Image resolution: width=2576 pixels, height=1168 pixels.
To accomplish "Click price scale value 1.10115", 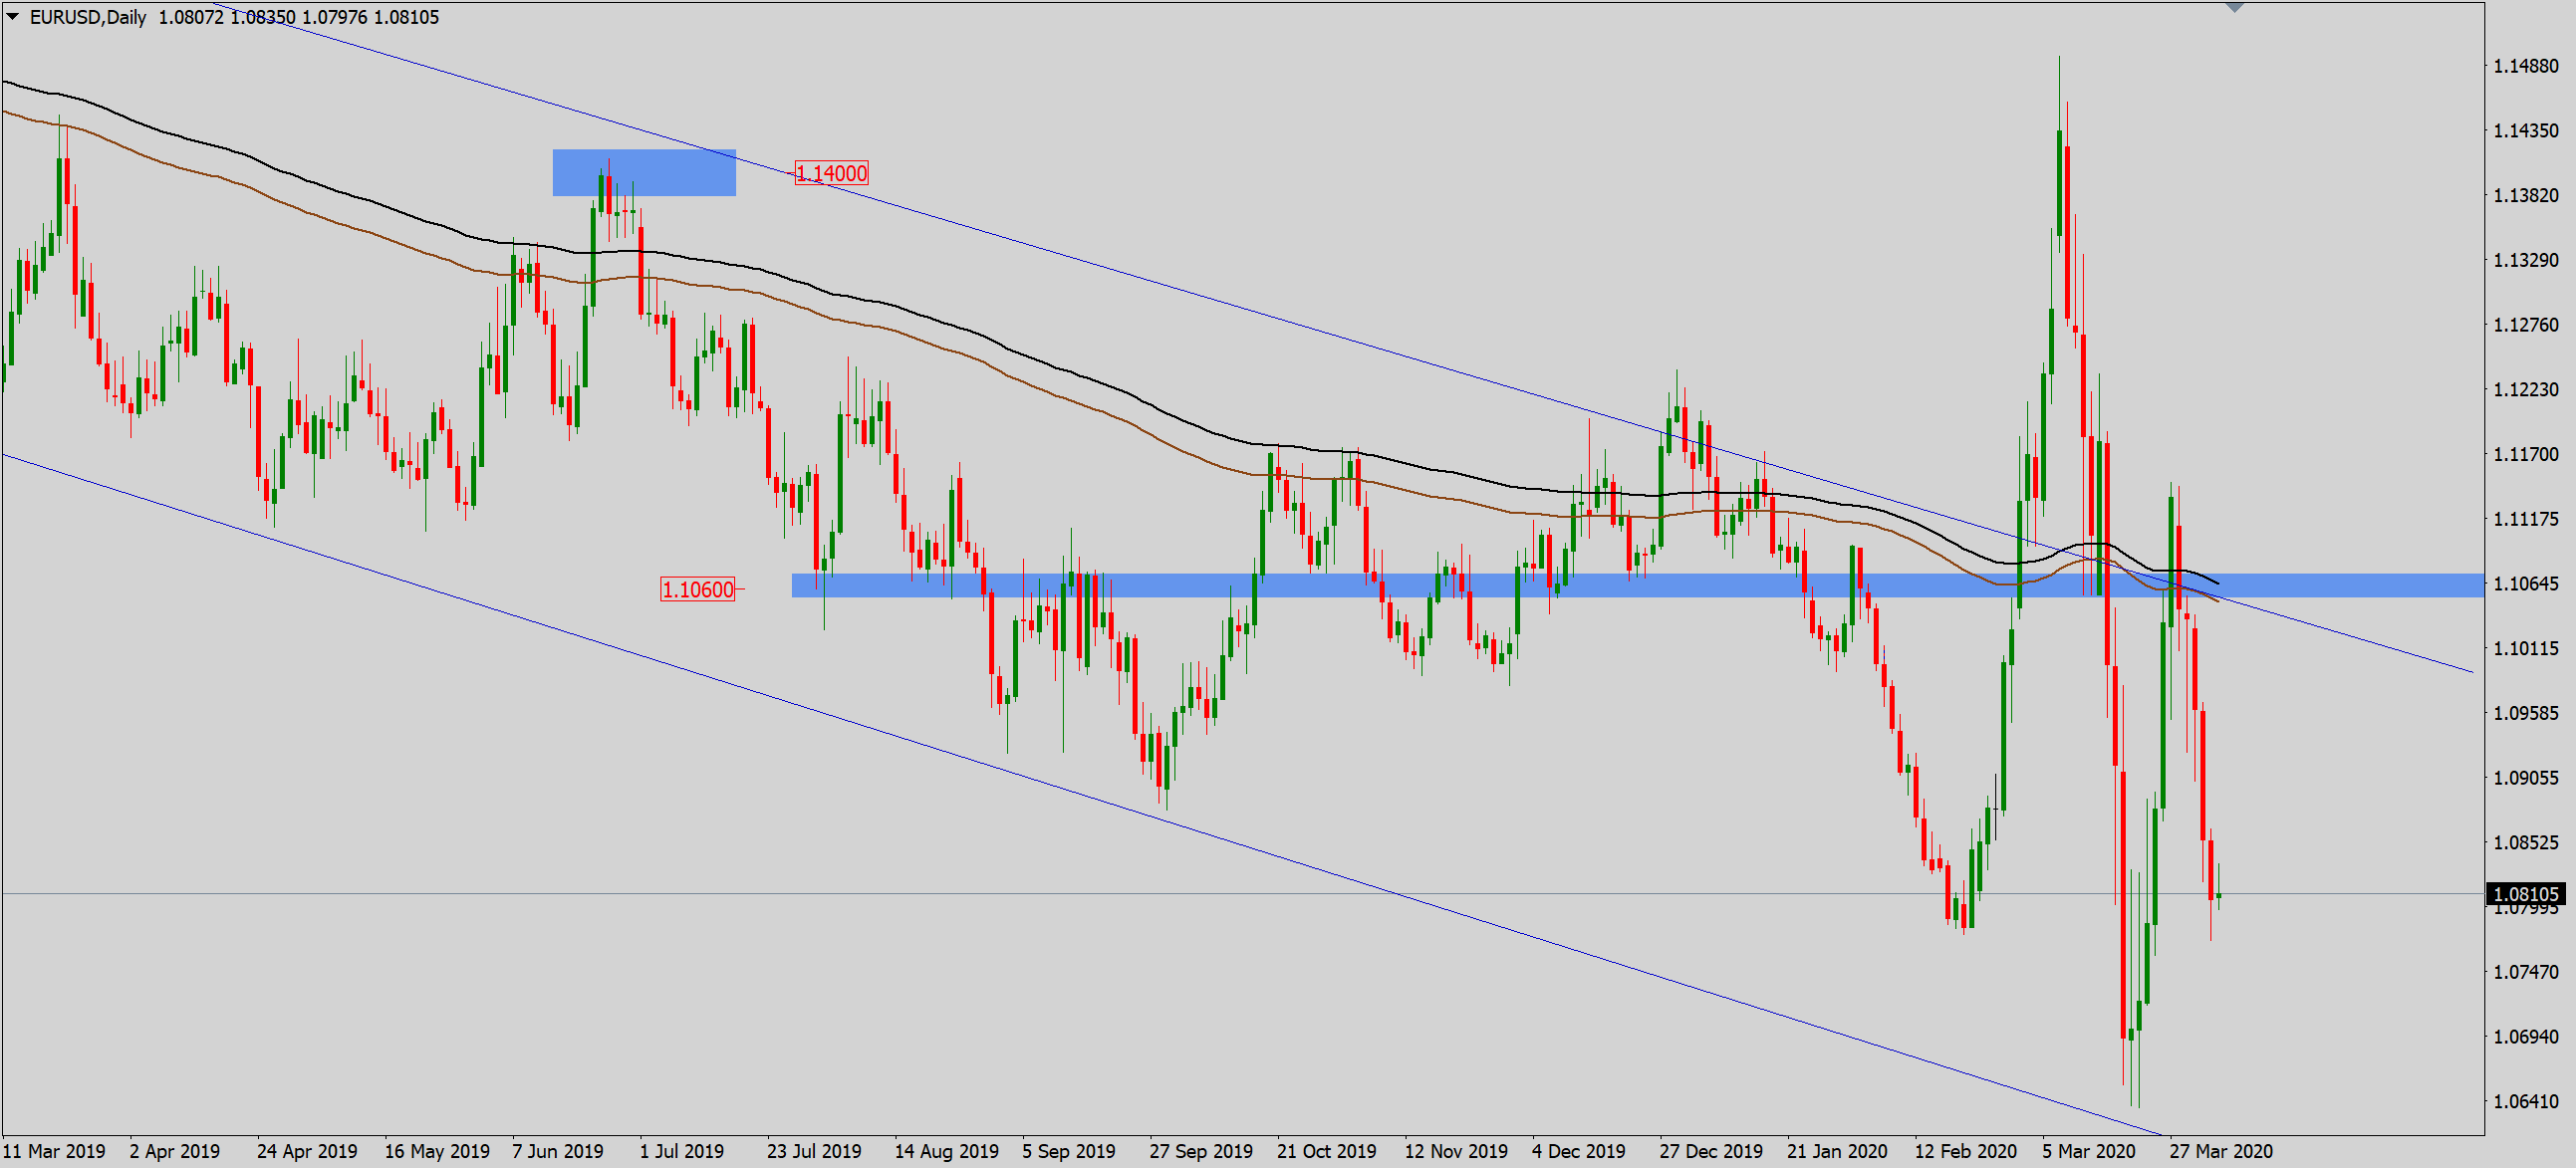I will (2526, 648).
